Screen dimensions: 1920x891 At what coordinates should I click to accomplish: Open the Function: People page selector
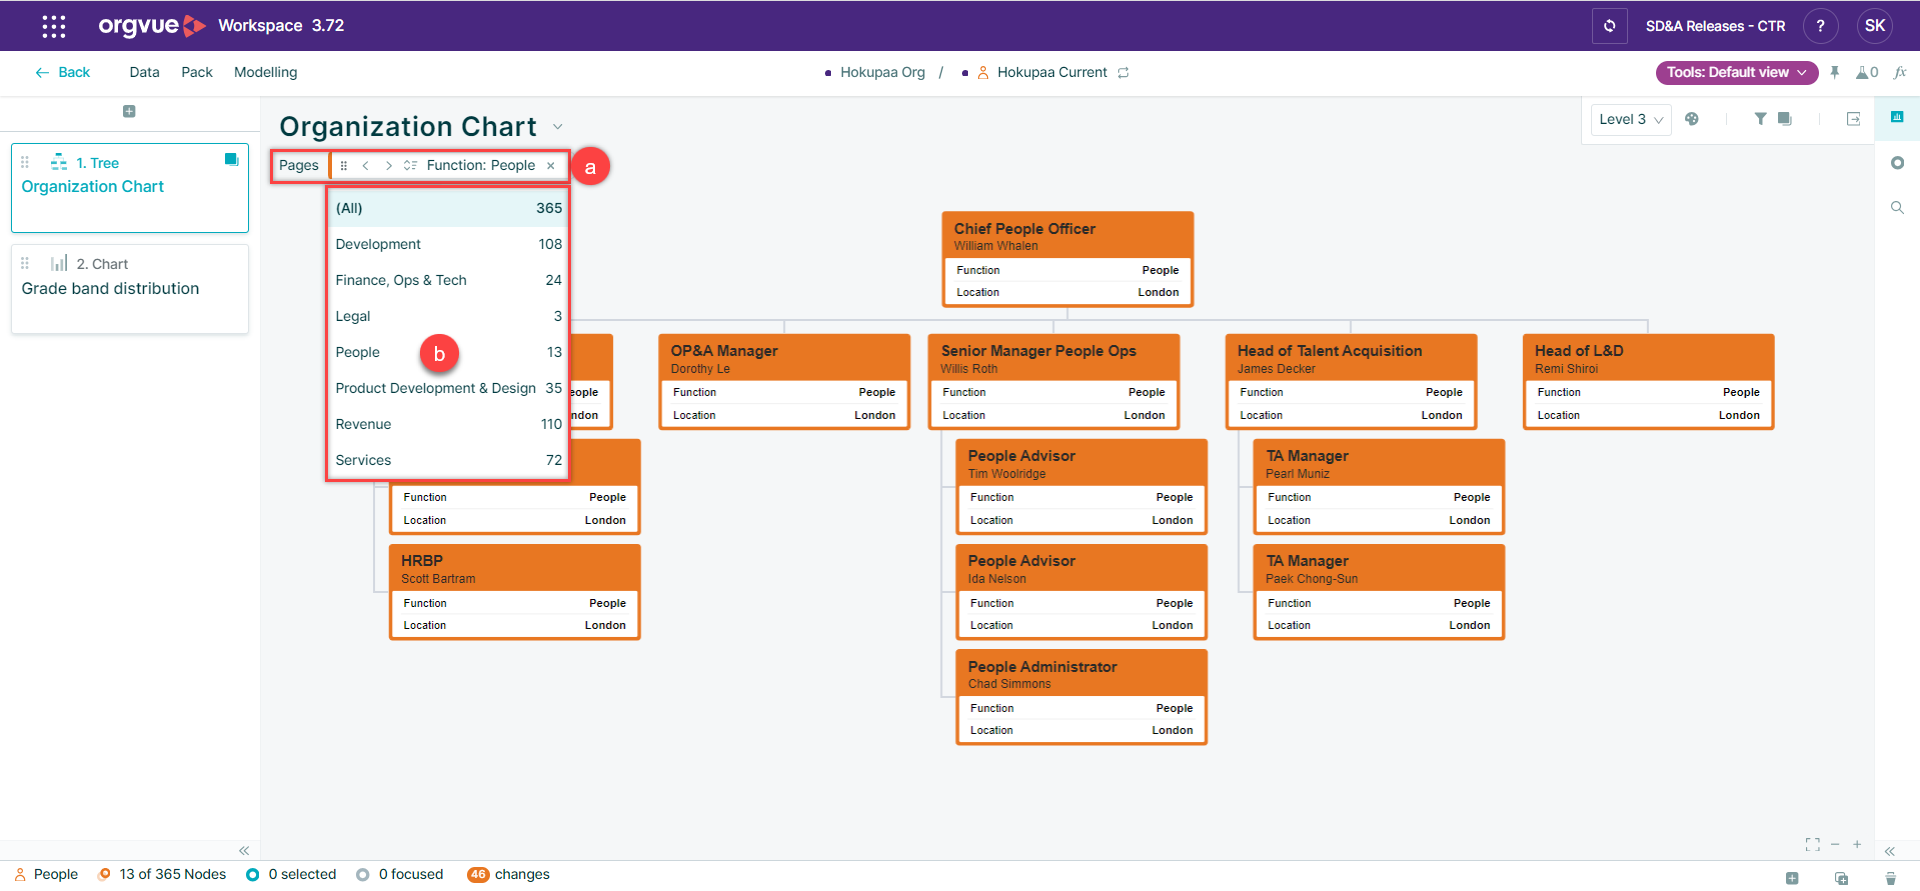coord(481,165)
